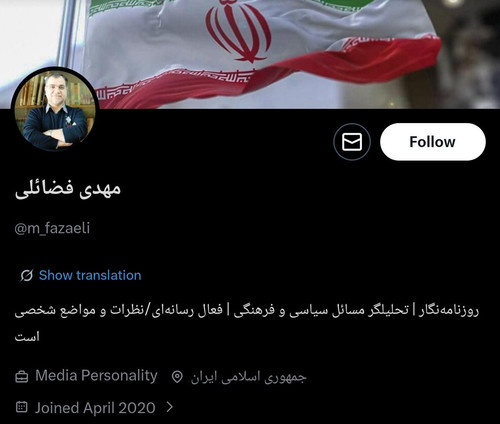Click the word است ending the bio
This screenshot has width=500, height=424.
click(x=27, y=337)
